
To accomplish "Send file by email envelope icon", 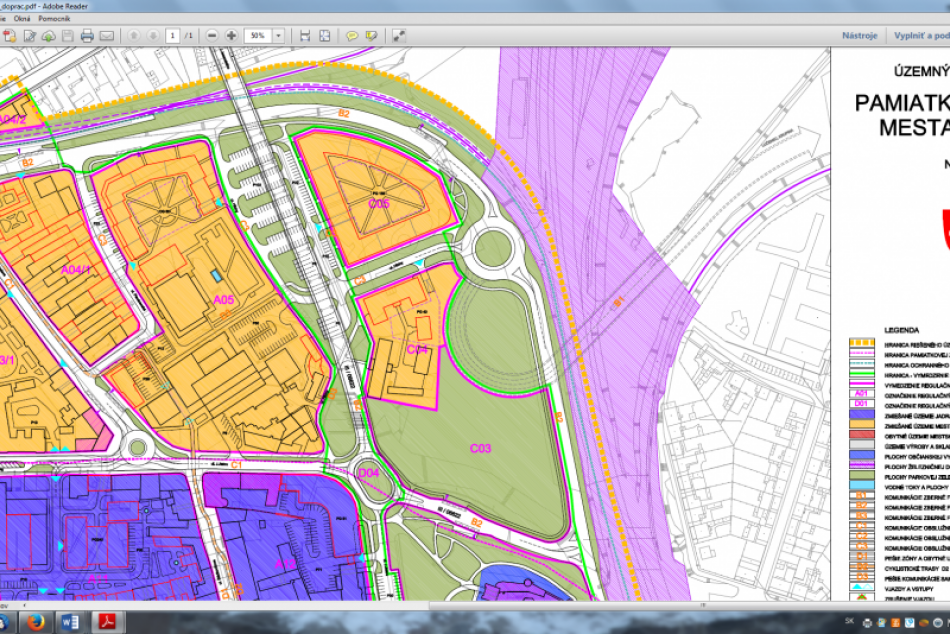I will pyautogui.click(x=106, y=36).
